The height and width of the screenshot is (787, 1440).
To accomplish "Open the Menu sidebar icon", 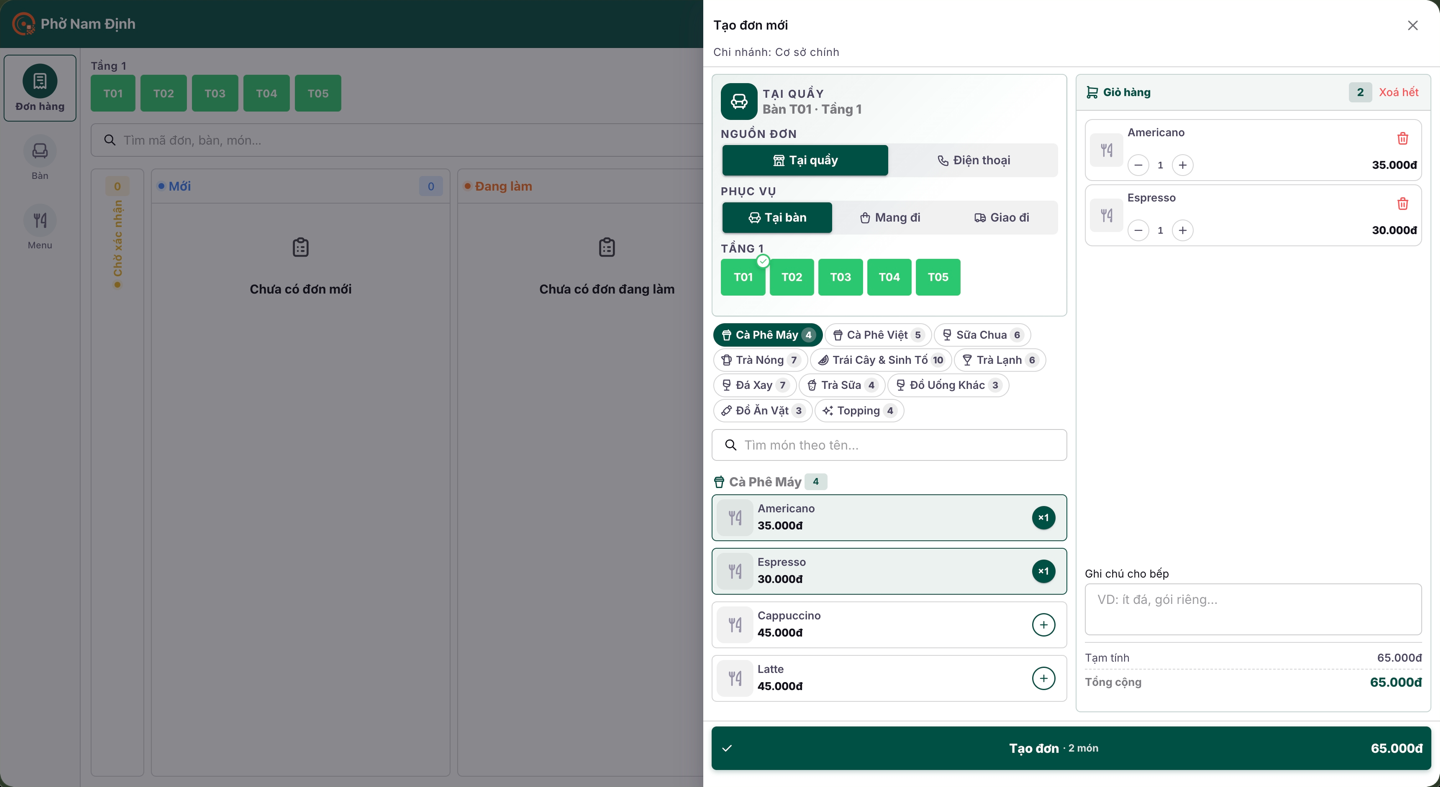I will coord(40,229).
